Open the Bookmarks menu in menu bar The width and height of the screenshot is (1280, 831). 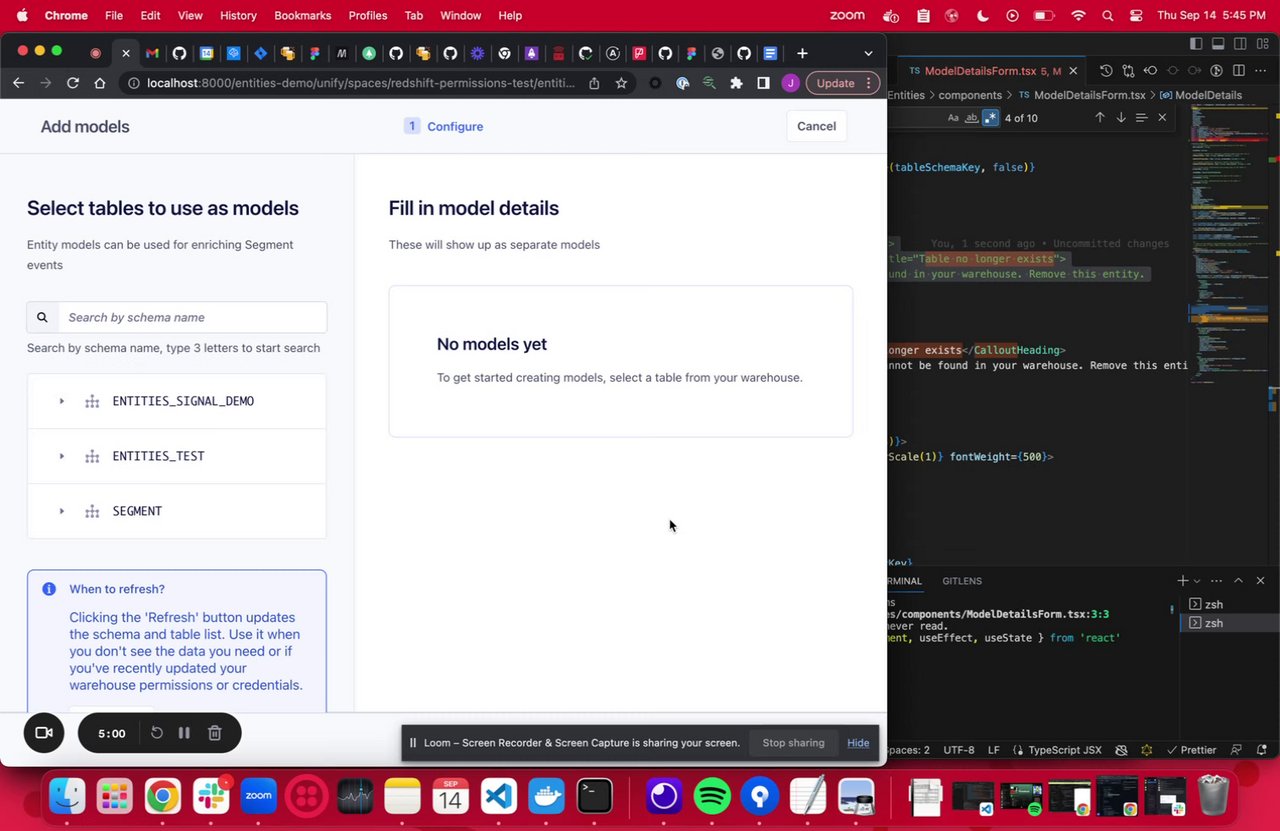(x=302, y=15)
